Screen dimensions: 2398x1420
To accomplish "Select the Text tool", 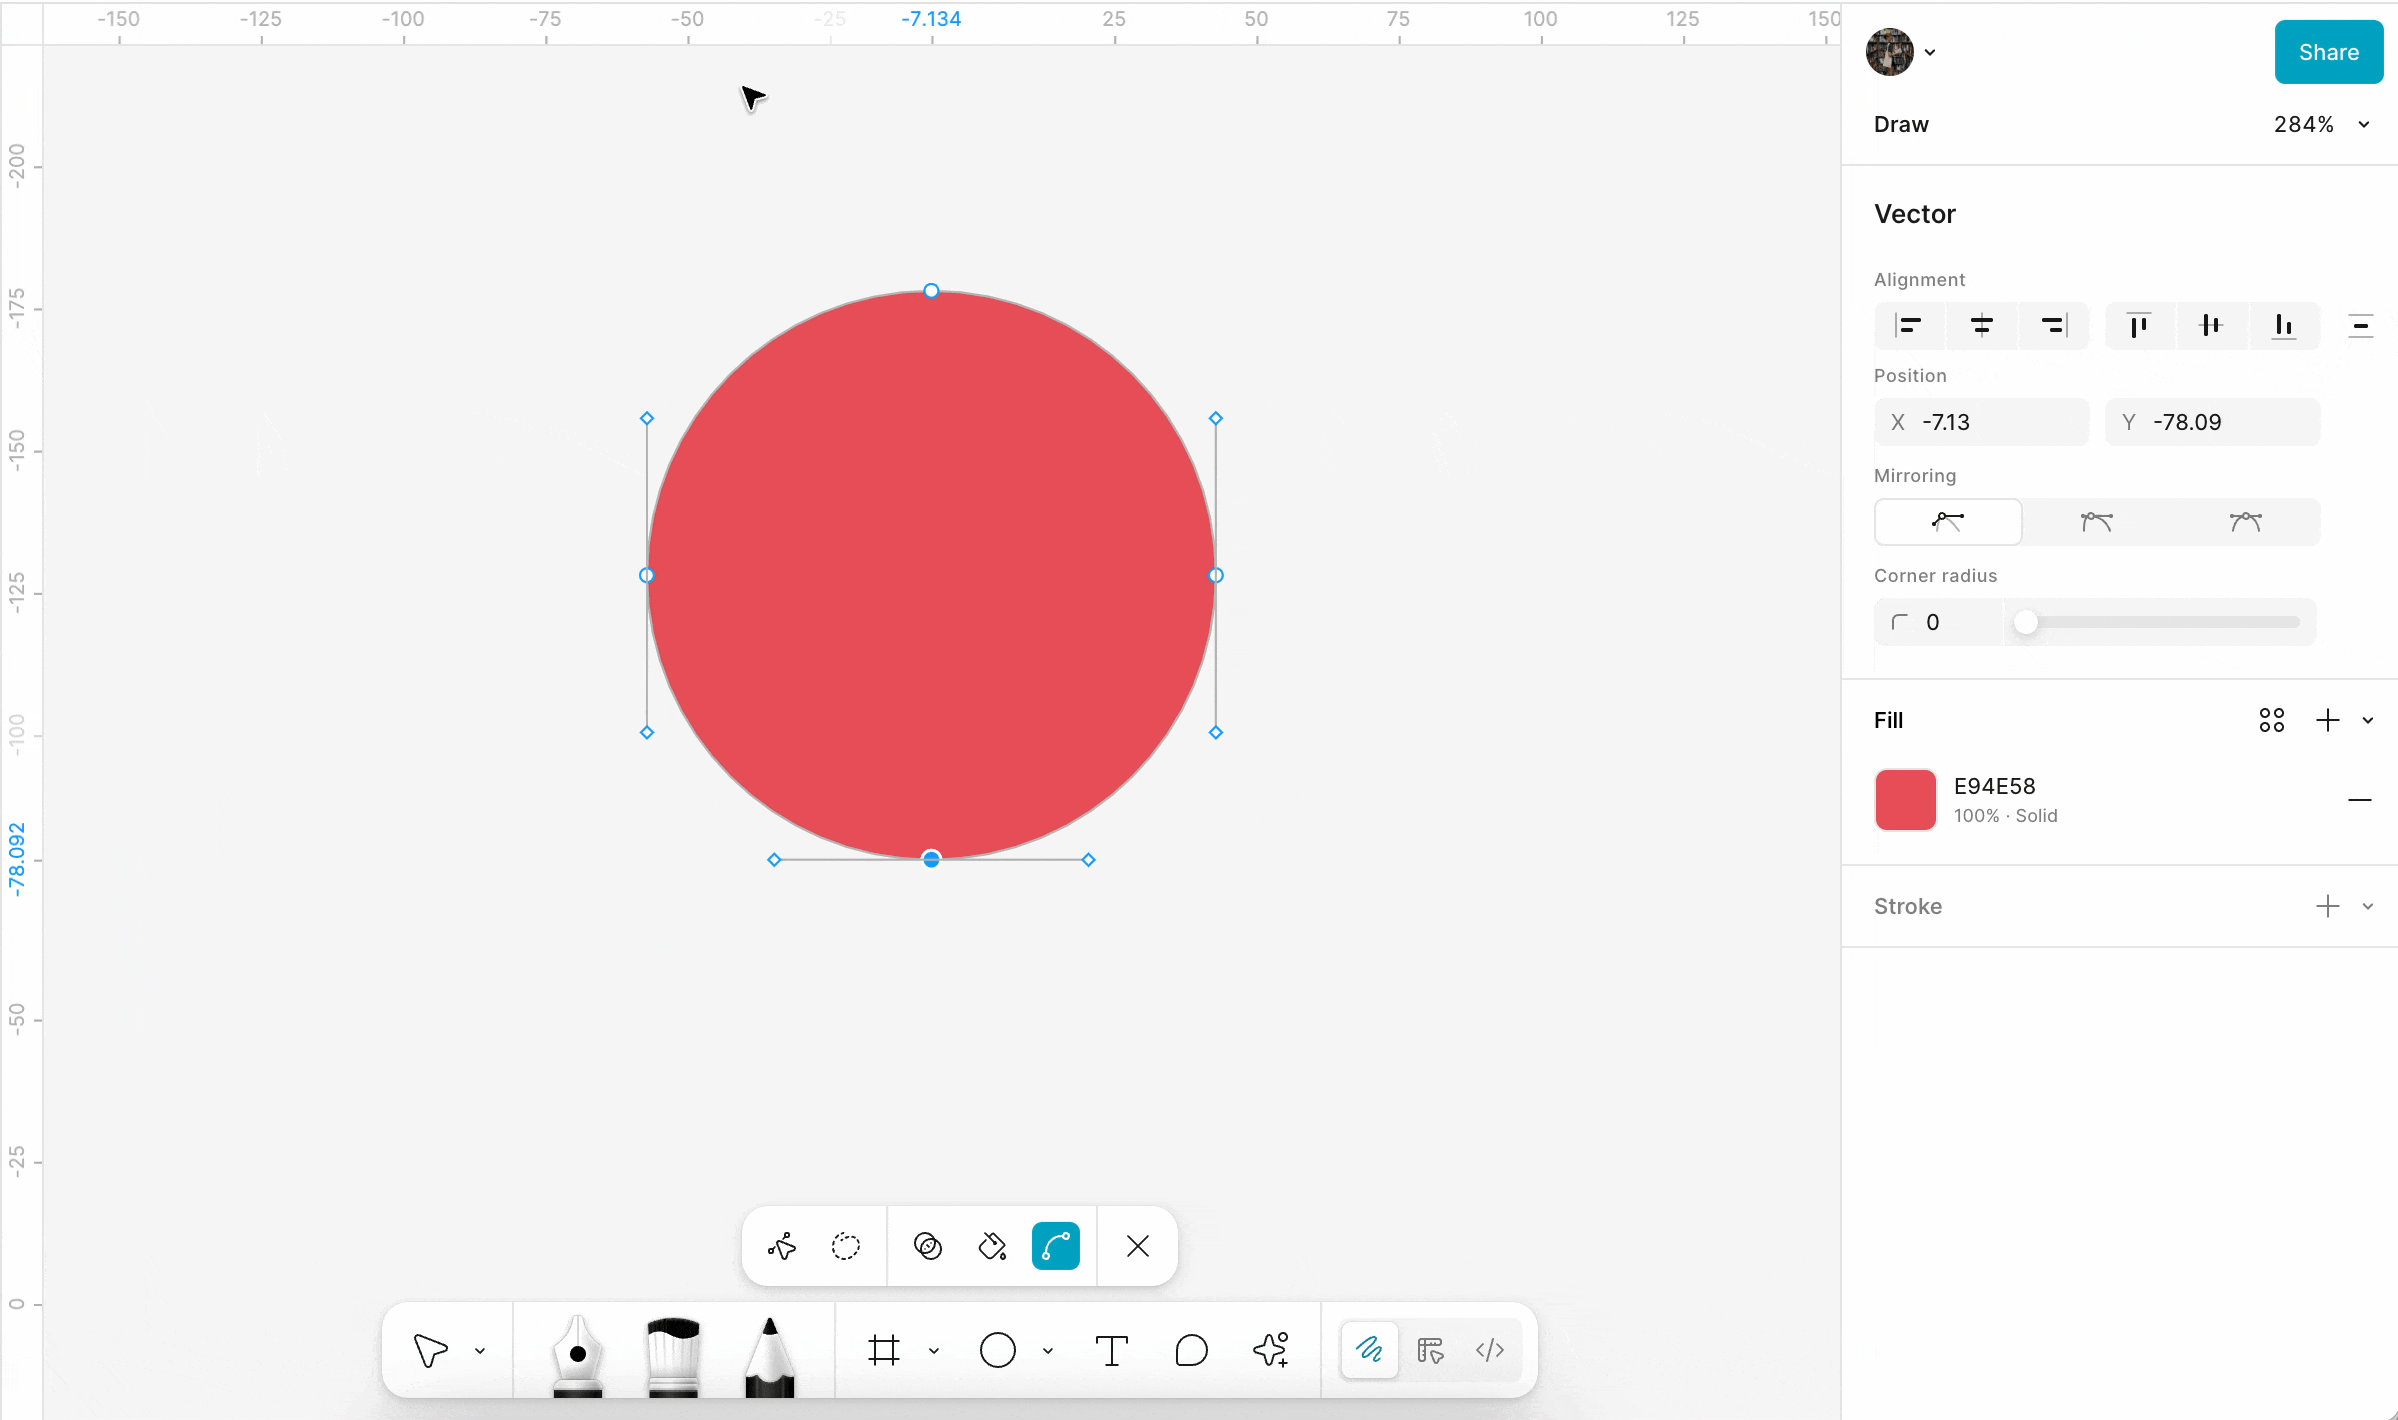I will (1111, 1350).
